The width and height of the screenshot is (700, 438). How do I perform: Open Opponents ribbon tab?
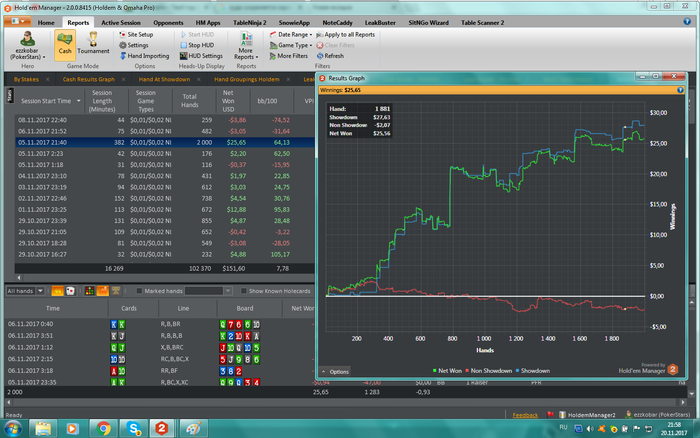tap(168, 22)
